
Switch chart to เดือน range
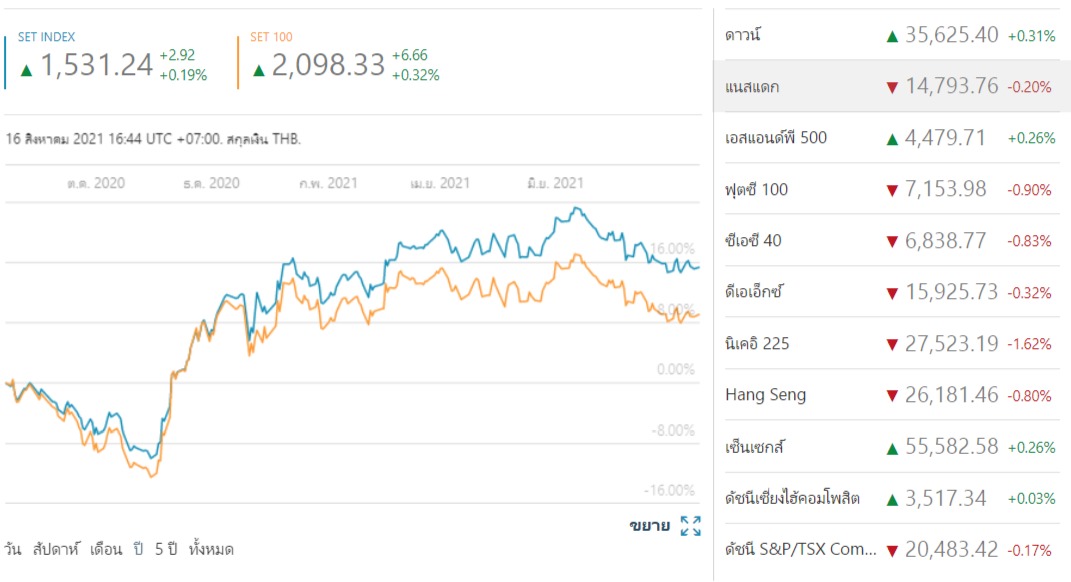[x=106, y=549]
